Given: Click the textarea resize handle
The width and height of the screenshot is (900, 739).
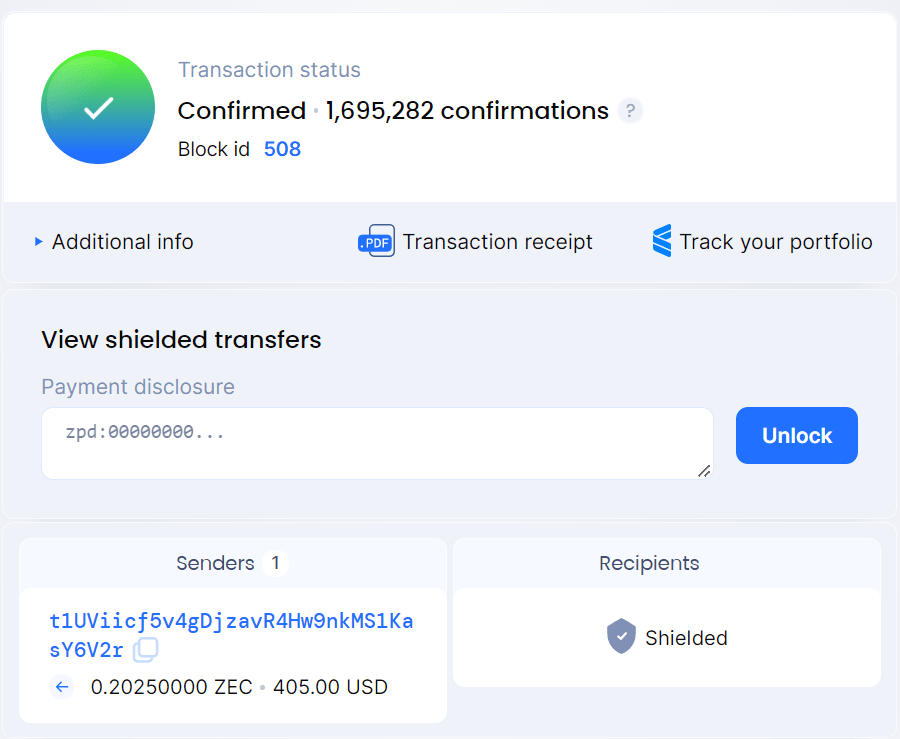Looking at the screenshot, I should click(x=705, y=471).
